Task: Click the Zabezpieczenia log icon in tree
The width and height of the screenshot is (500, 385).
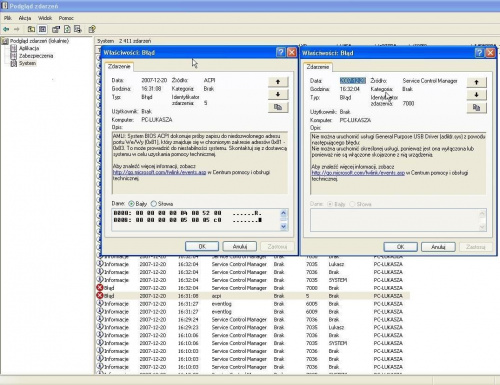Action: [x=14, y=56]
